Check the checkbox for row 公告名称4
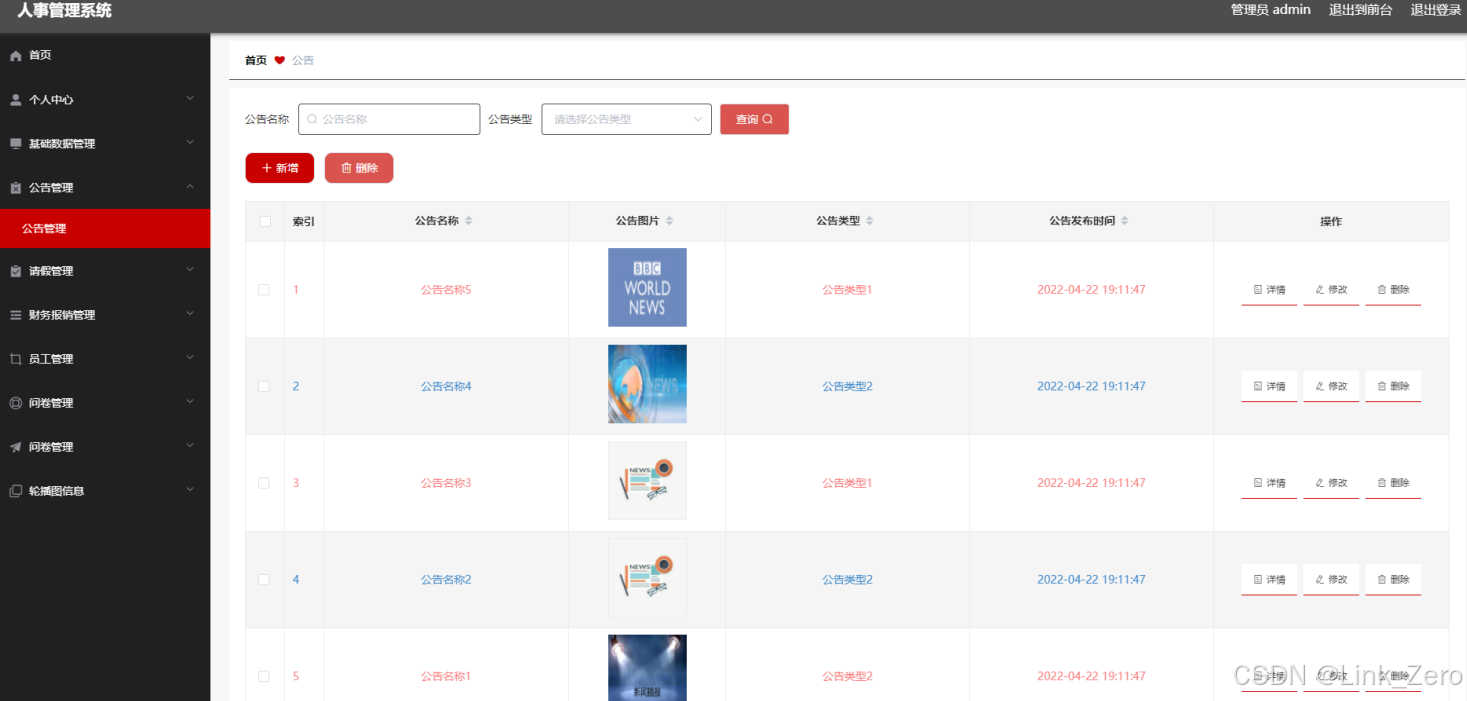 click(264, 386)
